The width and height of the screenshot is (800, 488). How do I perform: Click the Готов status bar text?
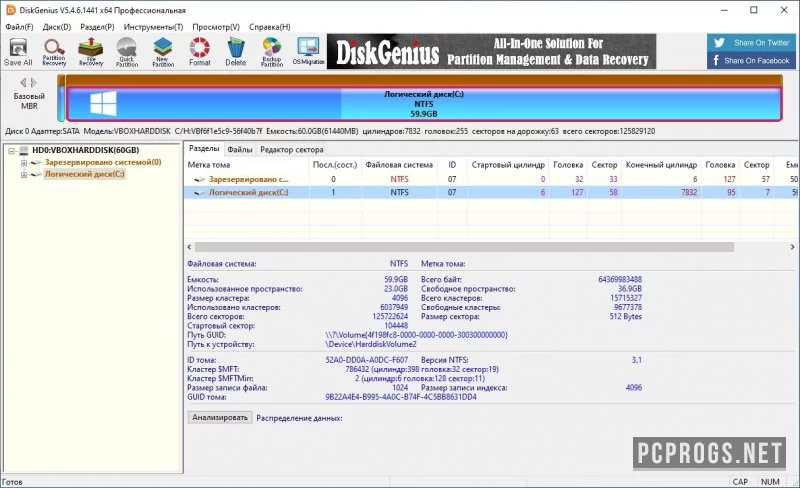click(x=12, y=482)
